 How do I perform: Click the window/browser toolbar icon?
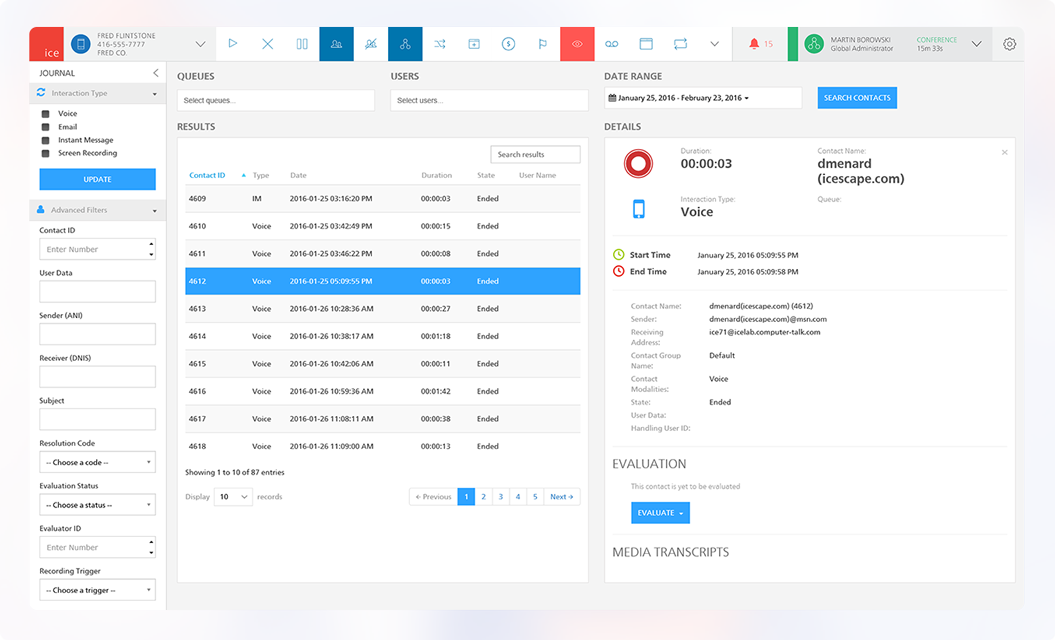click(x=646, y=44)
